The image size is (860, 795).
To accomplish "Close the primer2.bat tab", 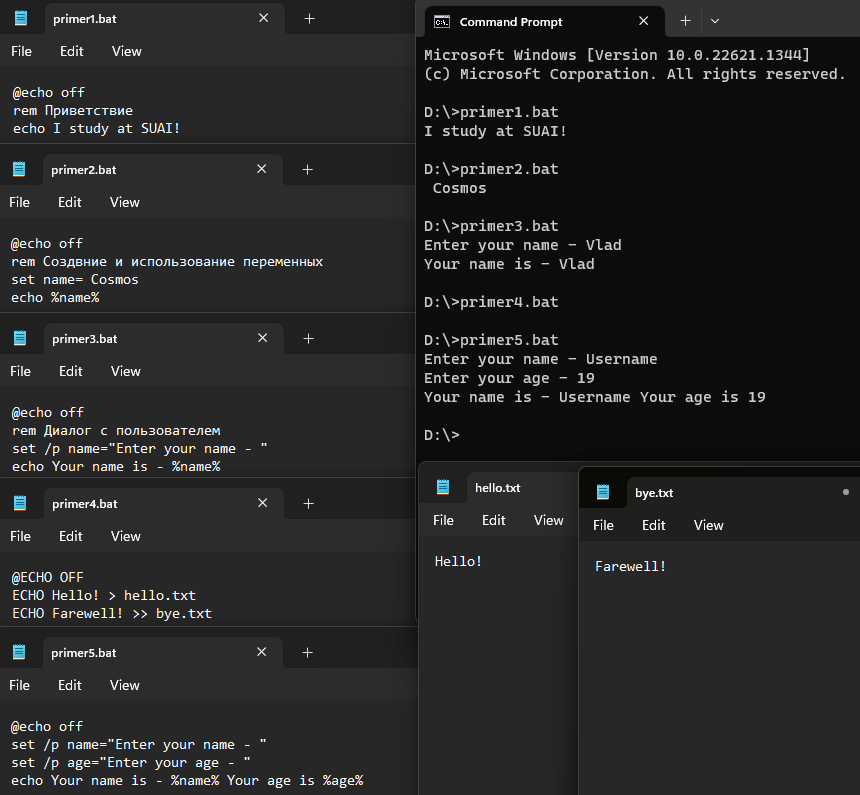I will (x=262, y=169).
